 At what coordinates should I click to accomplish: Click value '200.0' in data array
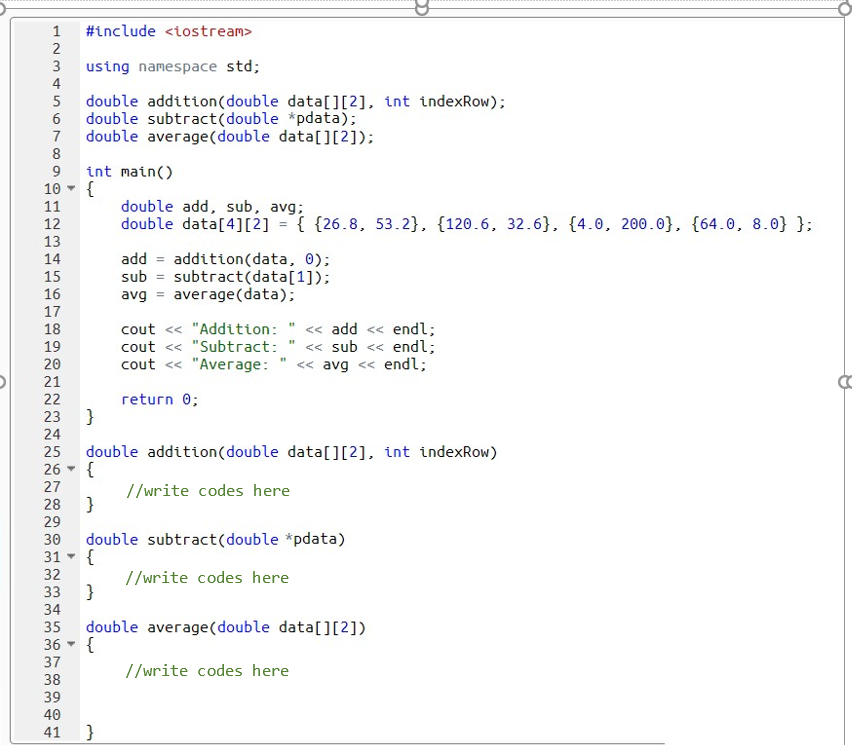642,224
